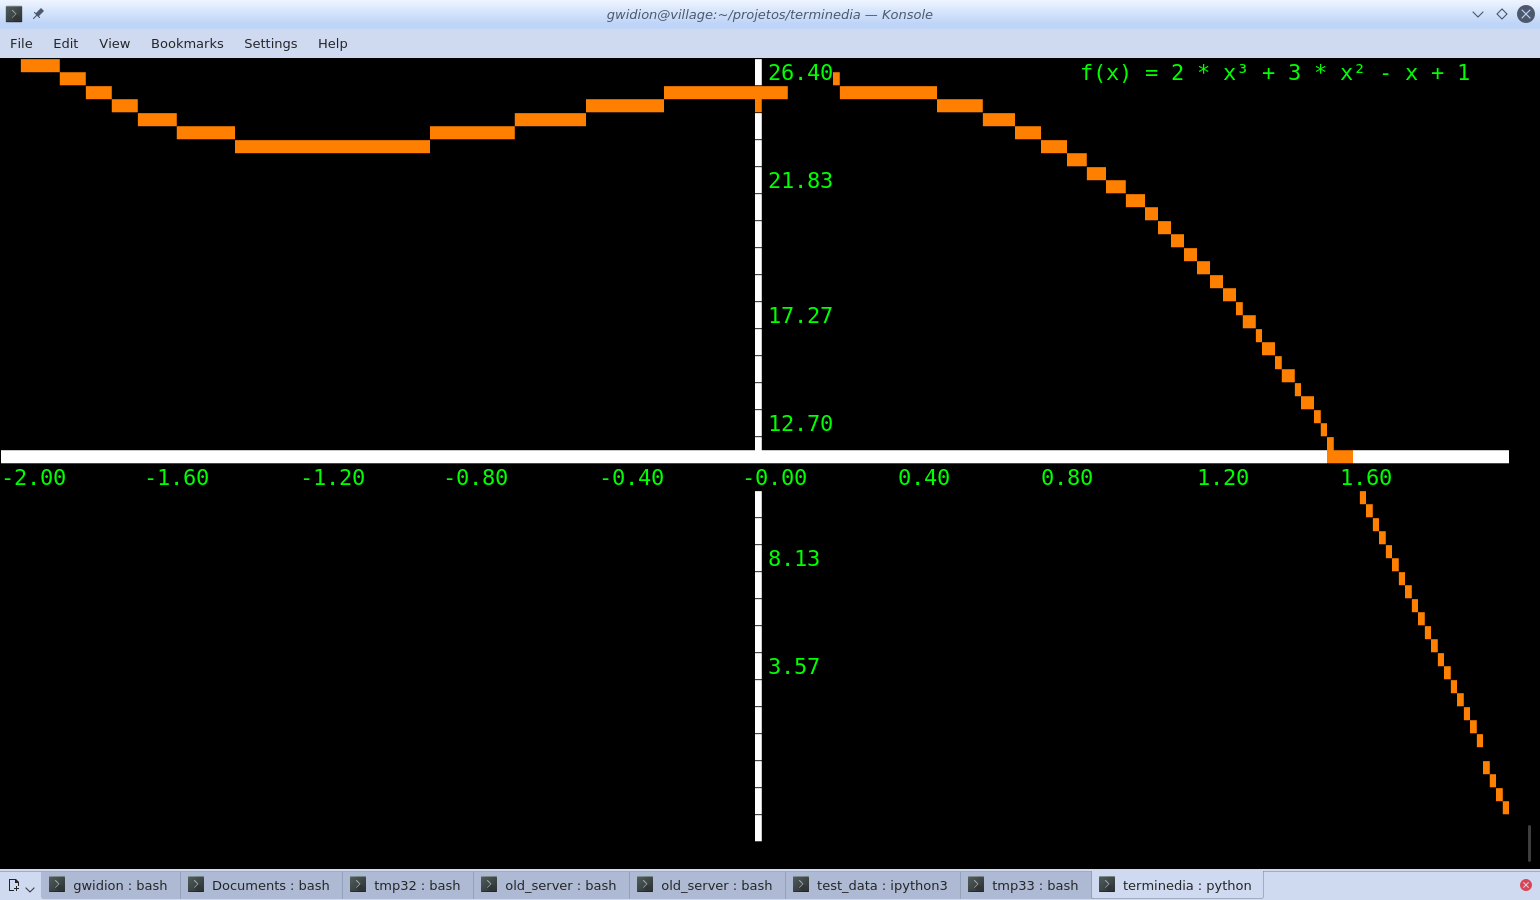Image resolution: width=1540 pixels, height=900 pixels.
Task: Switch to the tmp32 : bash tab
Action: pyautogui.click(x=415, y=884)
